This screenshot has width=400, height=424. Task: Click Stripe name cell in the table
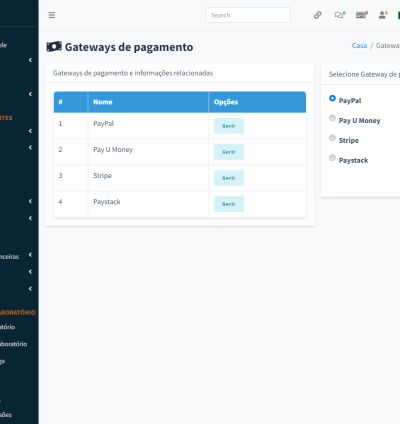148,178
